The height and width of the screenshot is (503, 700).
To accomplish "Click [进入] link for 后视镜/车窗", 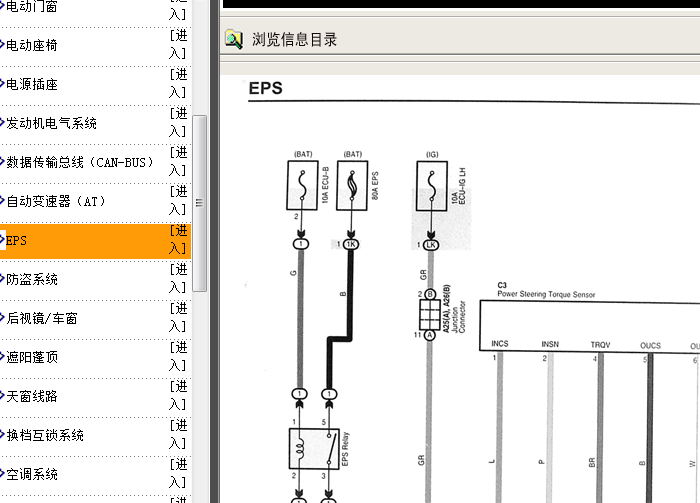I will [x=178, y=317].
